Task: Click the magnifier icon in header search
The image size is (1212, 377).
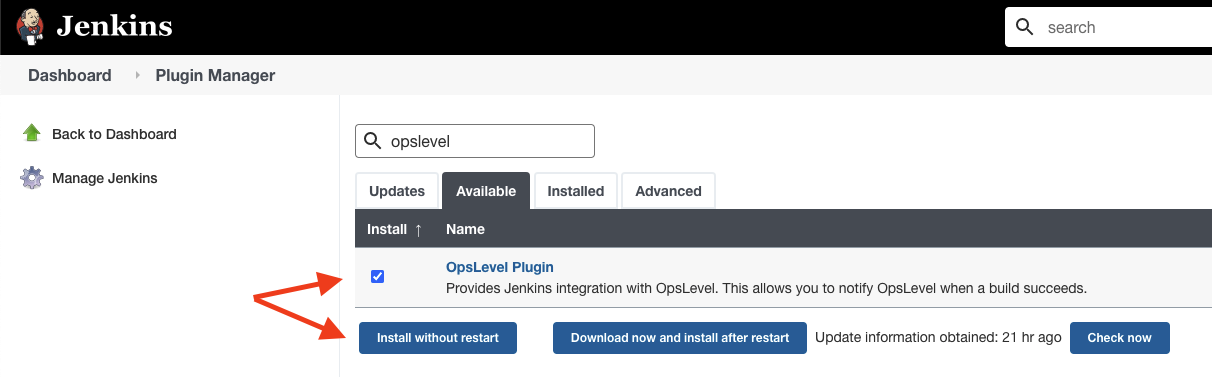Action: [1024, 27]
